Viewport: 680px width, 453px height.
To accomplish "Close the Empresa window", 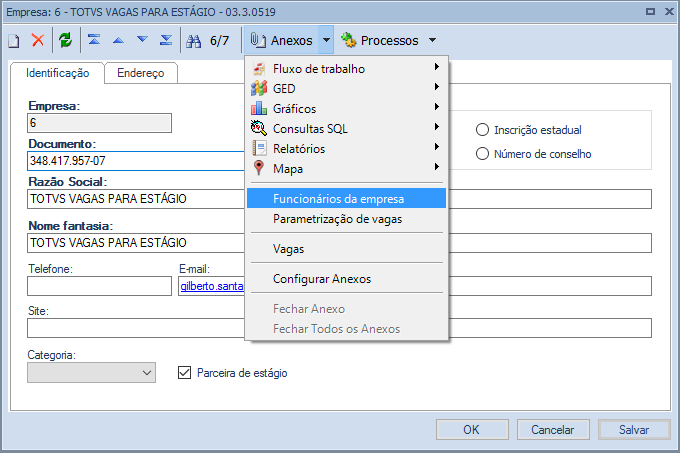I will [669, 12].
